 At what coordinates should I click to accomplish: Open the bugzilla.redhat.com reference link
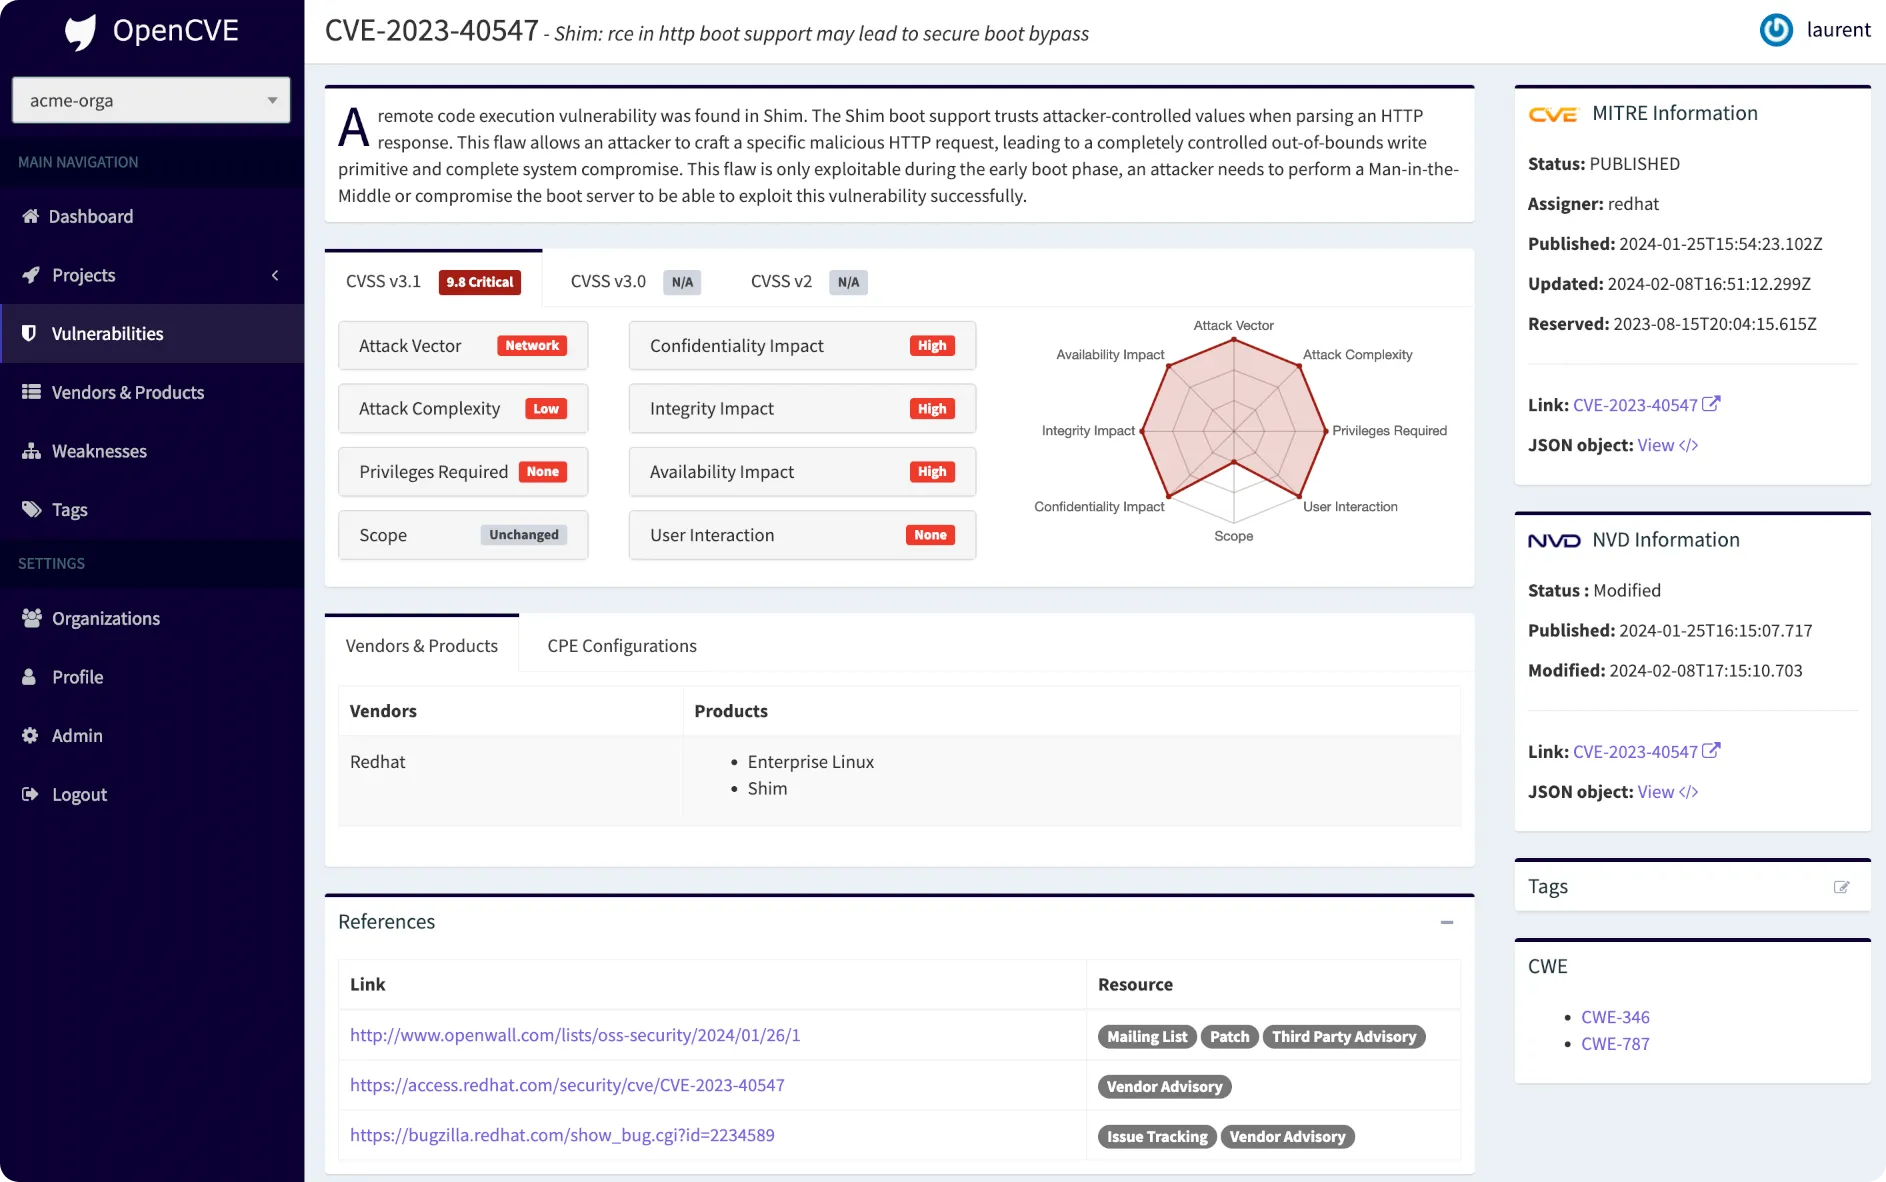pyautogui.click(x=562, y=1135)
